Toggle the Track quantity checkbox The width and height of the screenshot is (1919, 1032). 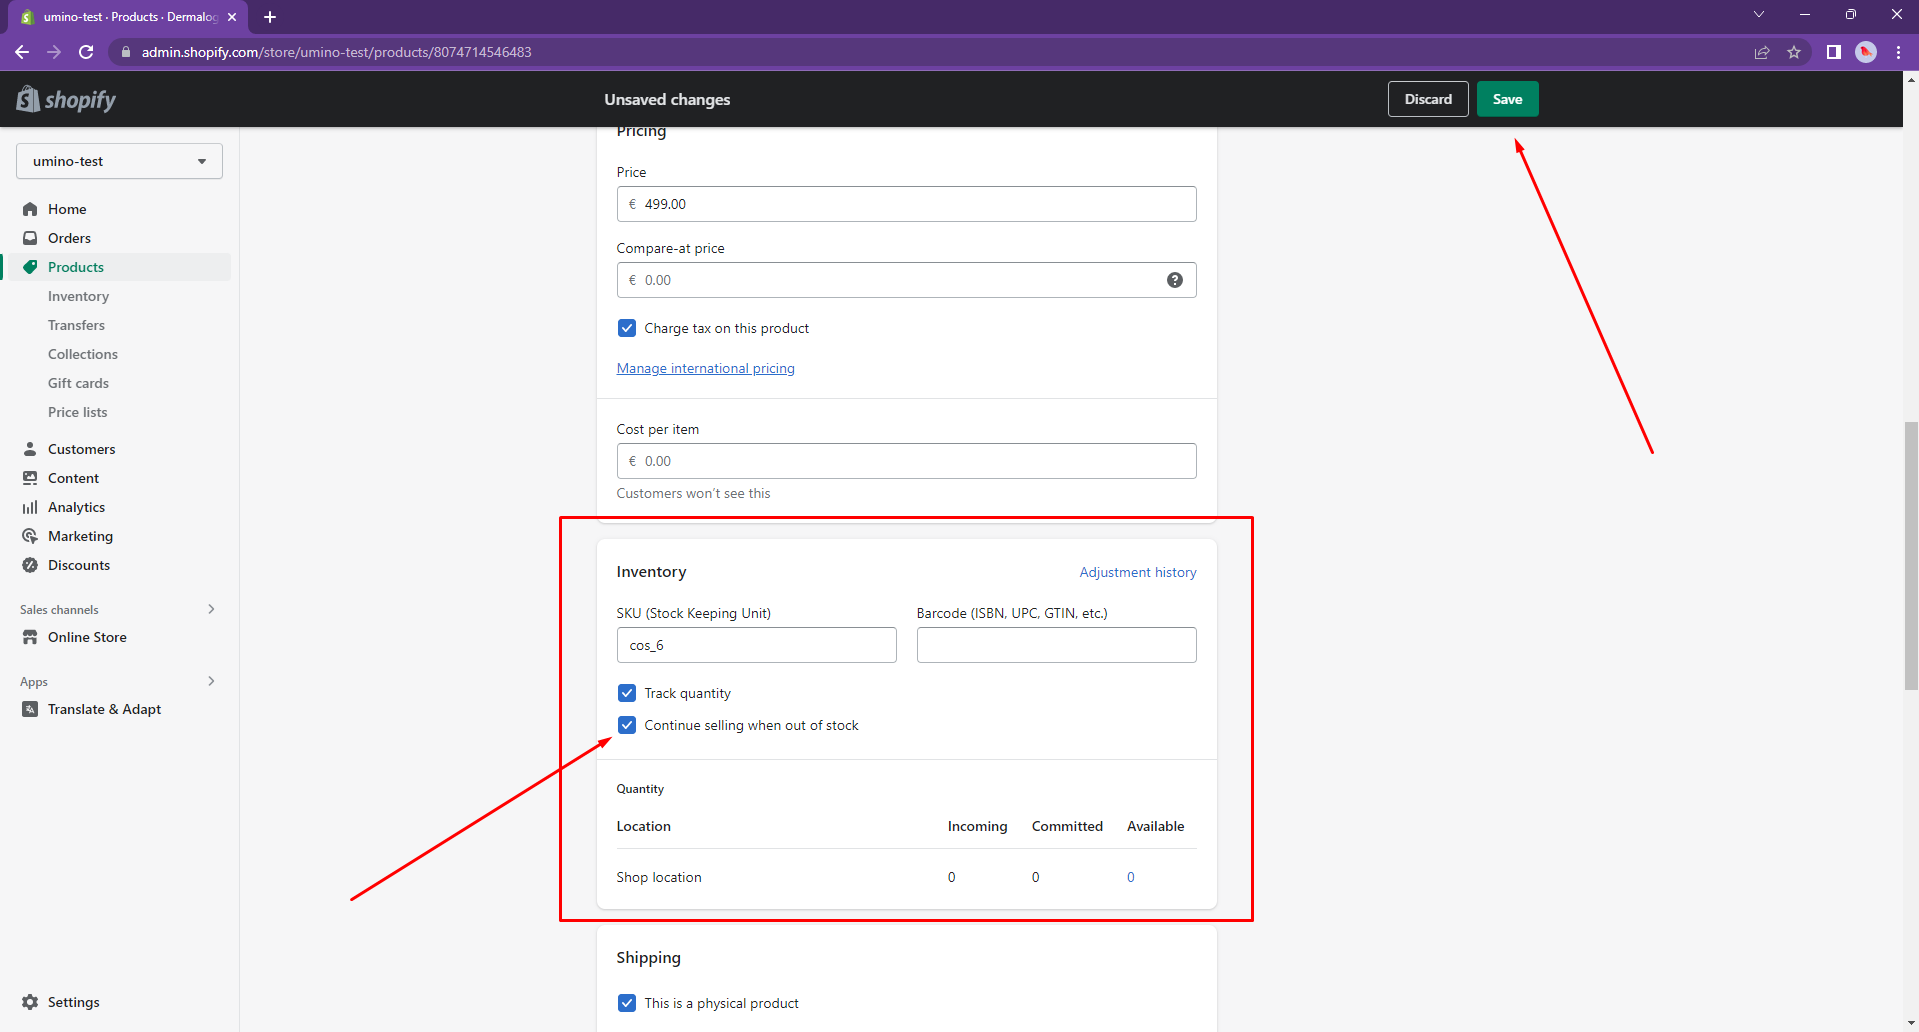pyautogui.click(x=627, y=693)
